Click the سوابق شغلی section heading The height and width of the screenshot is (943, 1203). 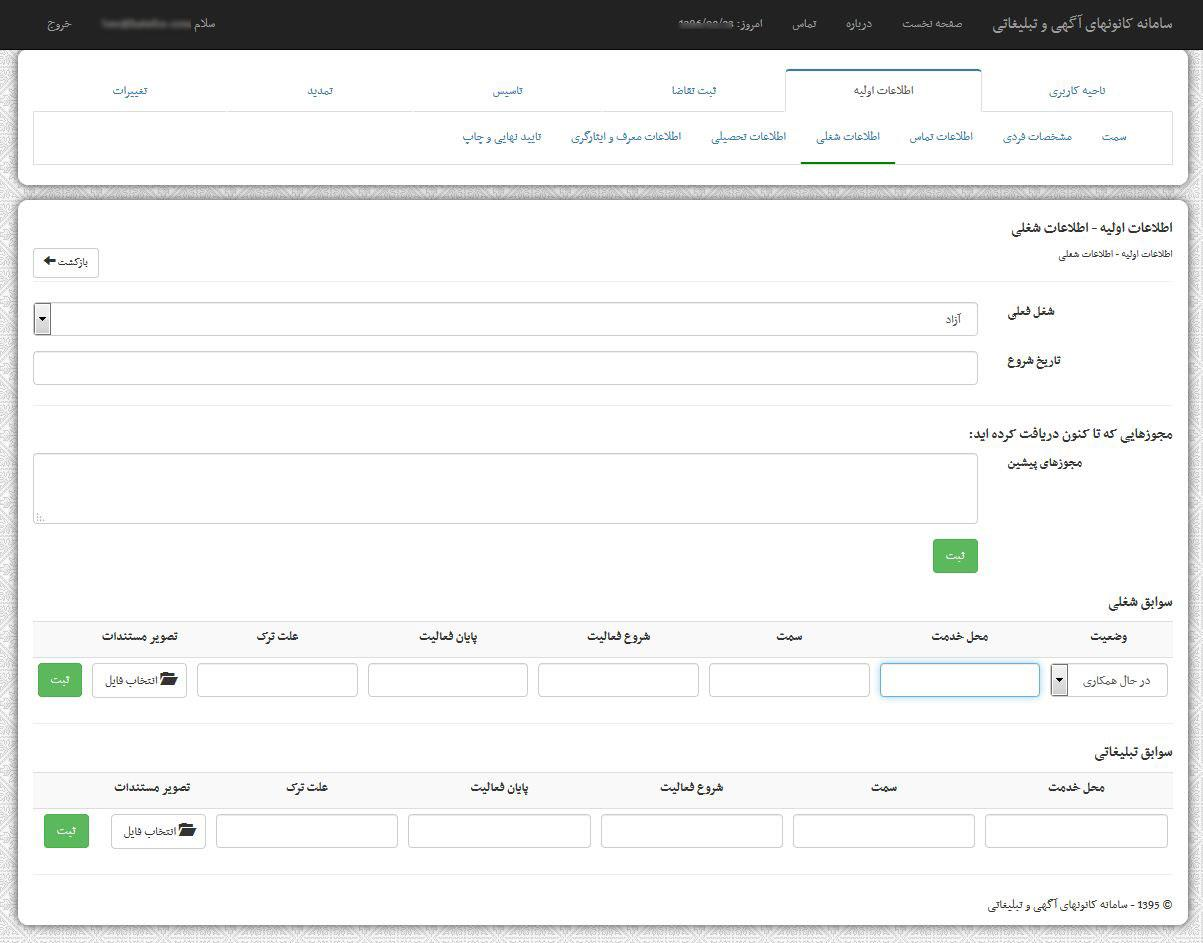1140,602
